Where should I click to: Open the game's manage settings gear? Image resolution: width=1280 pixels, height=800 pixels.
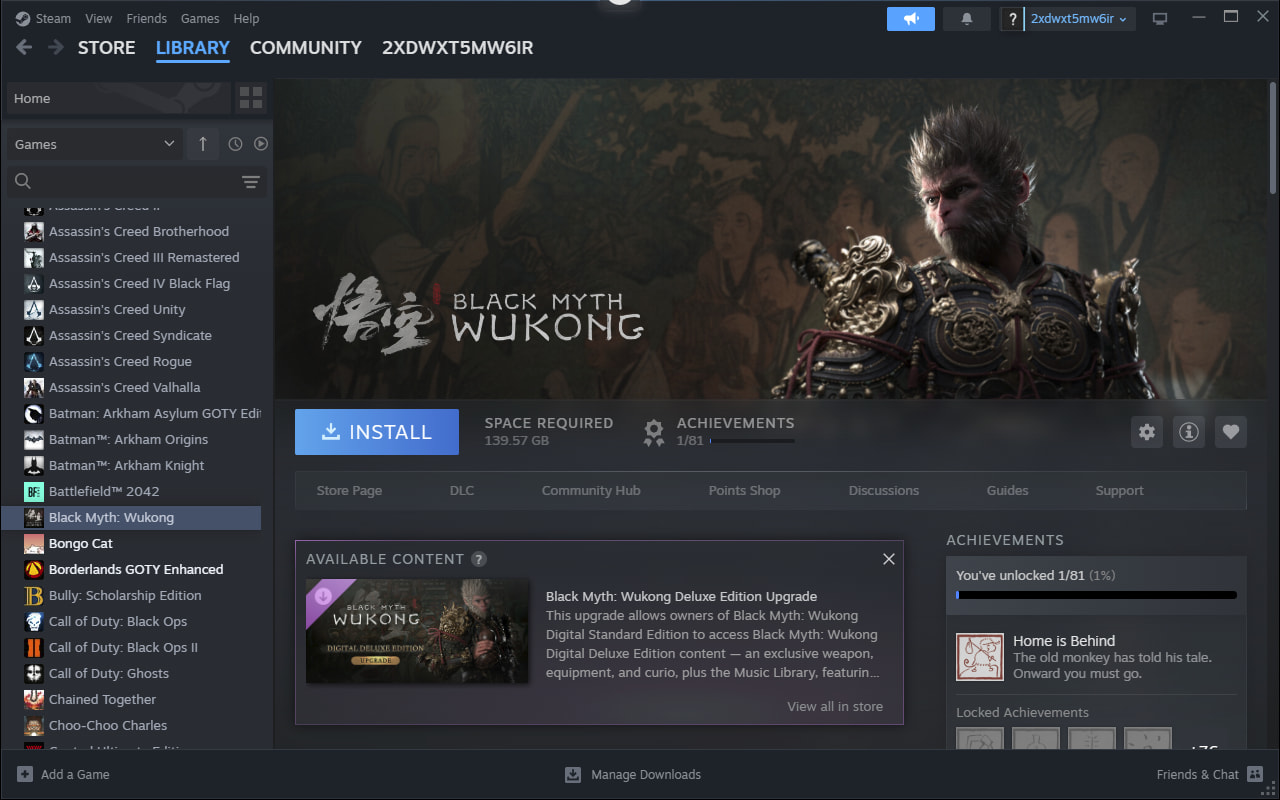(x=1147, y=432)
